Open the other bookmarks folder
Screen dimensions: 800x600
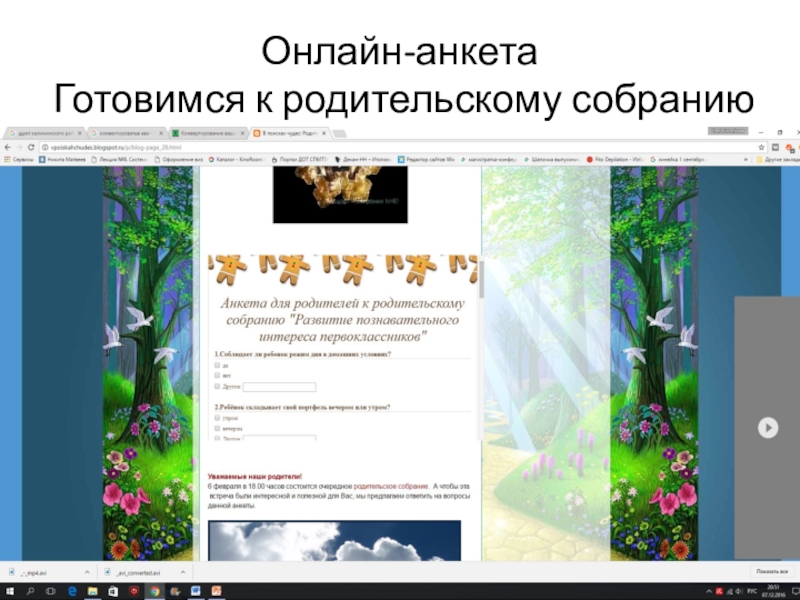pyautogui.click(x=778, y=160)
